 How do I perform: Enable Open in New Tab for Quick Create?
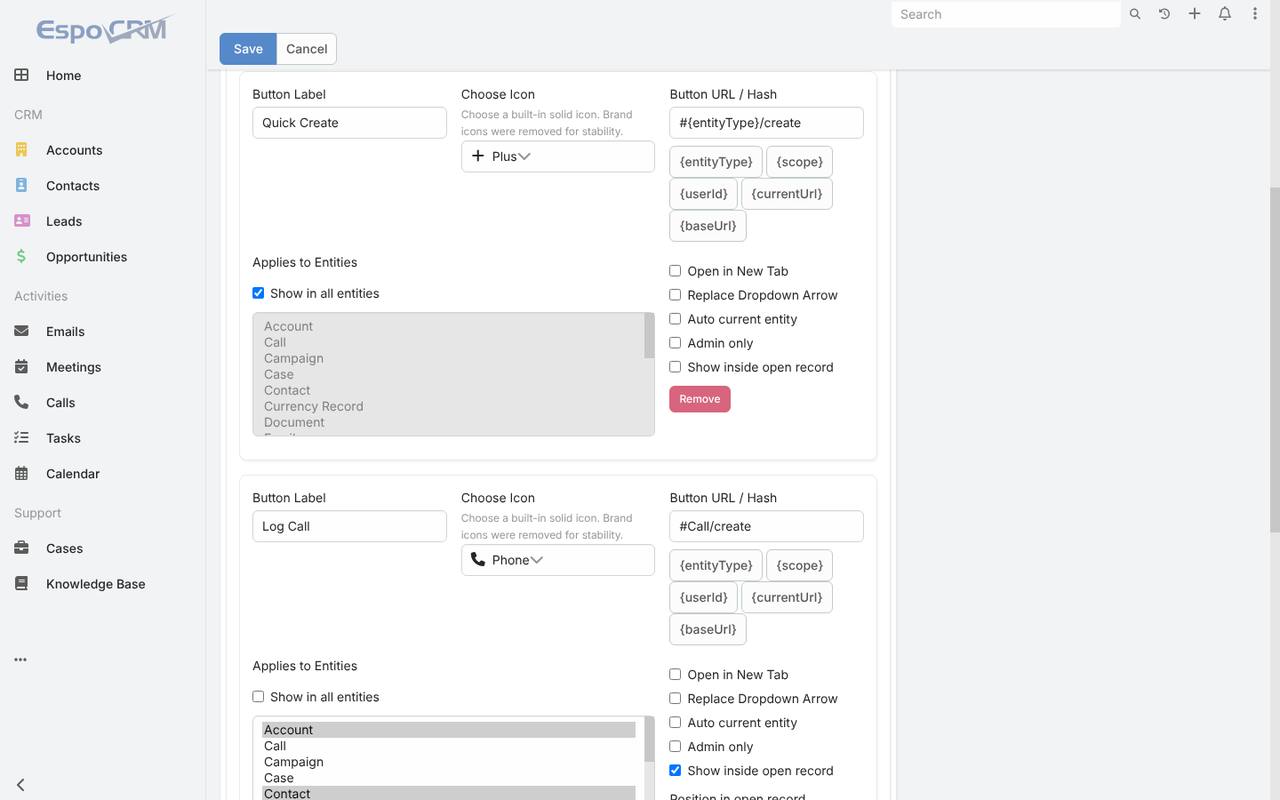(x=675, y=271)
